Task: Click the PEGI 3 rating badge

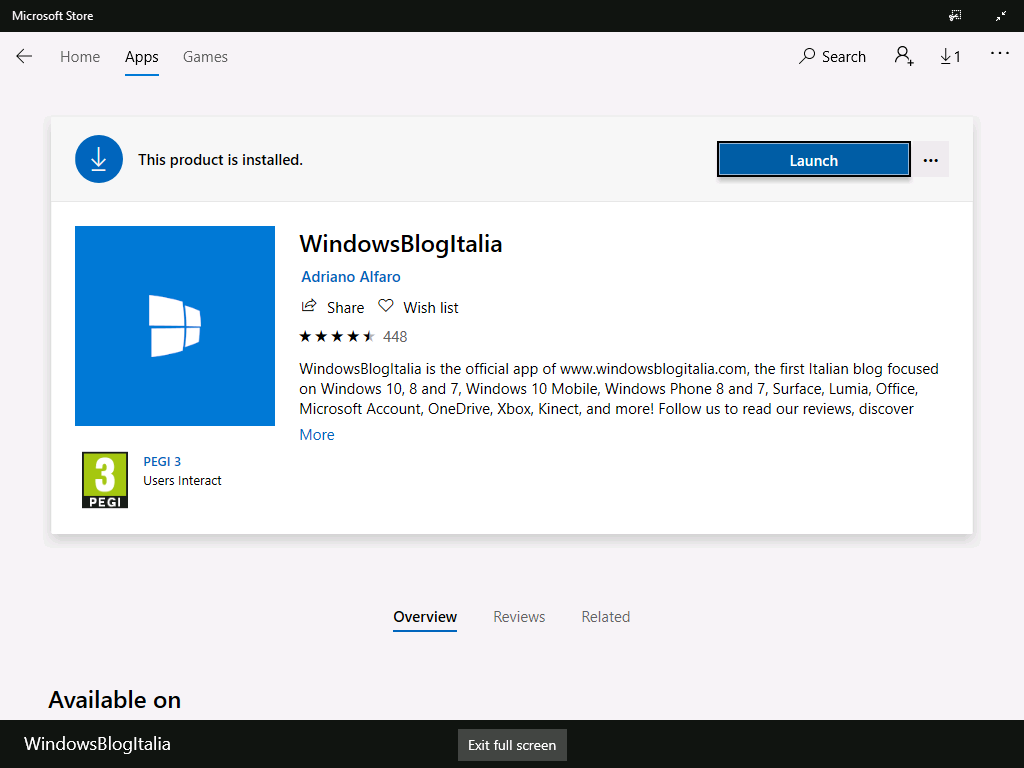Action: click(x=104, y=480)
